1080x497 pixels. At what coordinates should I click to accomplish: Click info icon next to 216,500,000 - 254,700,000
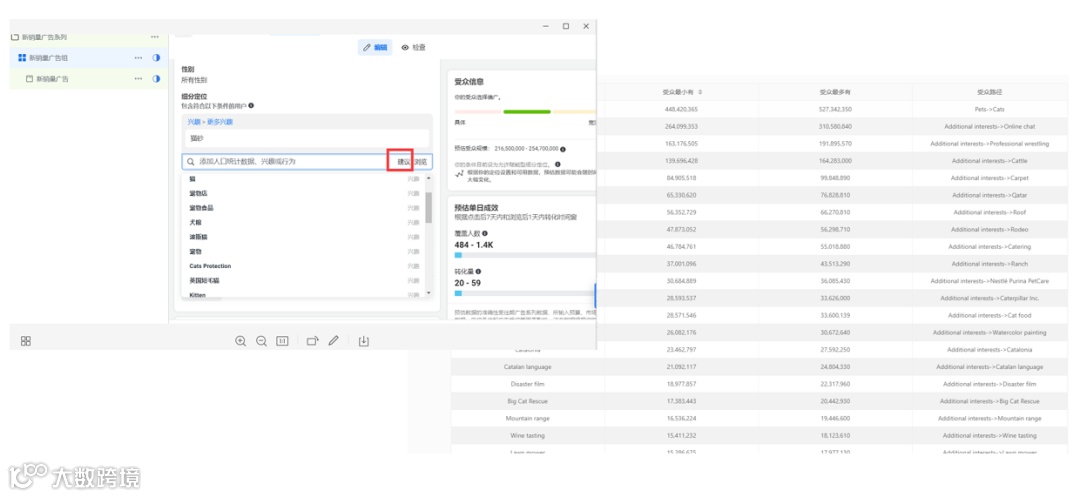tap(563, 149)
